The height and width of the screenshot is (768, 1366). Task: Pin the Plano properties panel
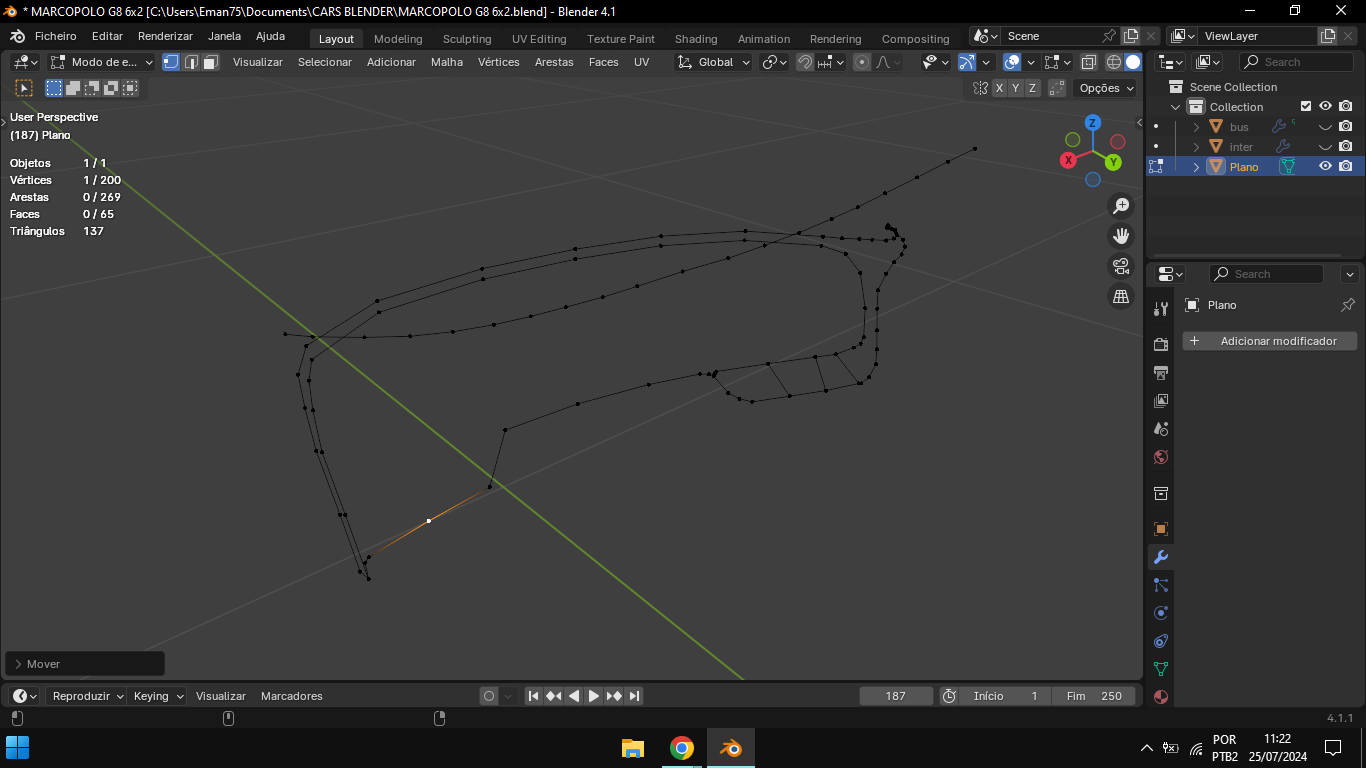pyautogui.click(x=1348, y=305)
